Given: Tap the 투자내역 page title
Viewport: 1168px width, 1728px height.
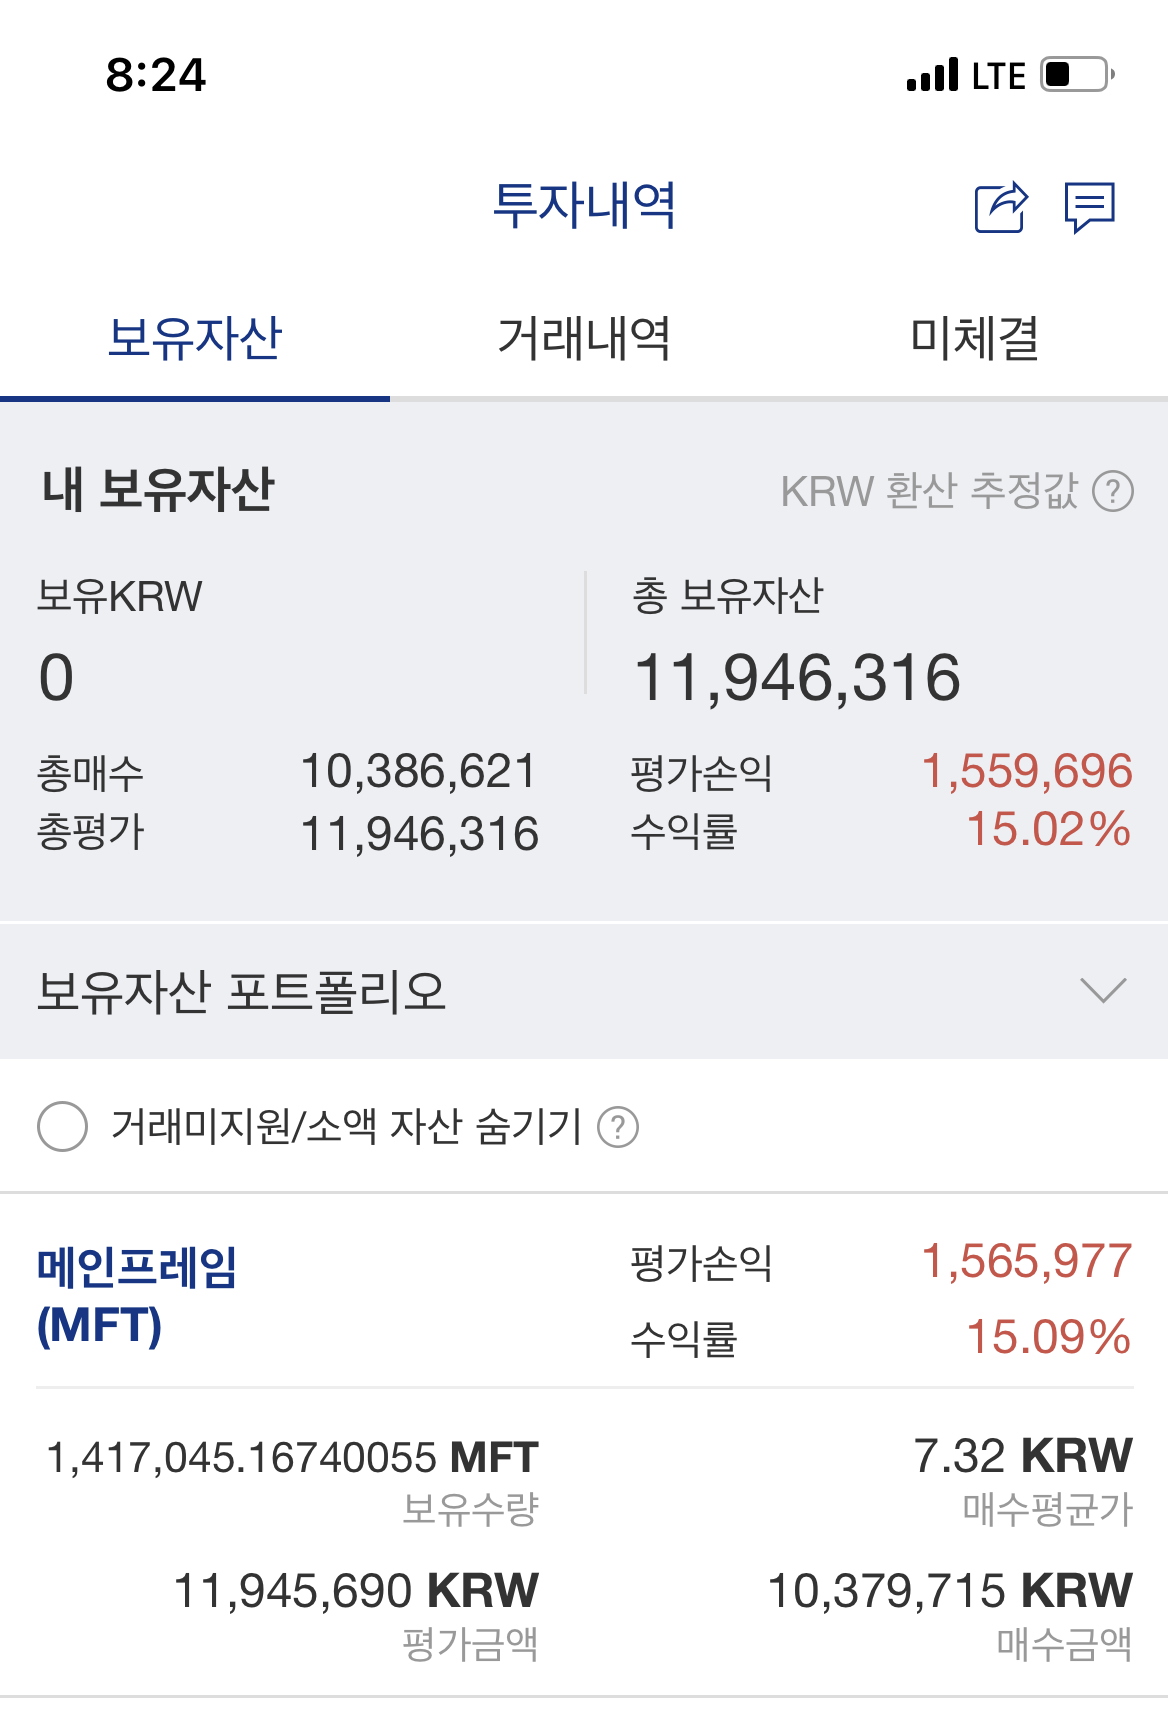Looking at the screenshot, I should click(584, 205).
